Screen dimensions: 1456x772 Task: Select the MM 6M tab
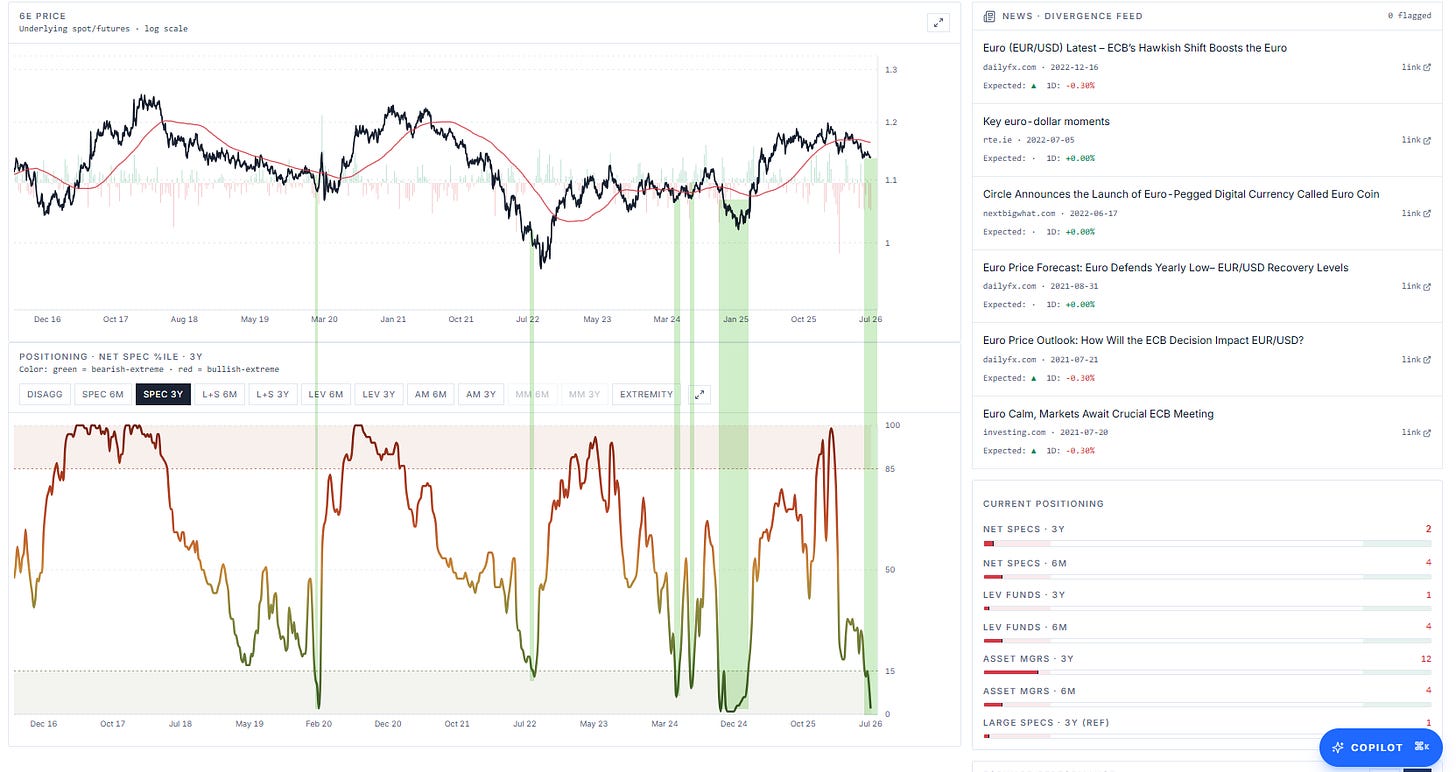(x=532, y=394)
